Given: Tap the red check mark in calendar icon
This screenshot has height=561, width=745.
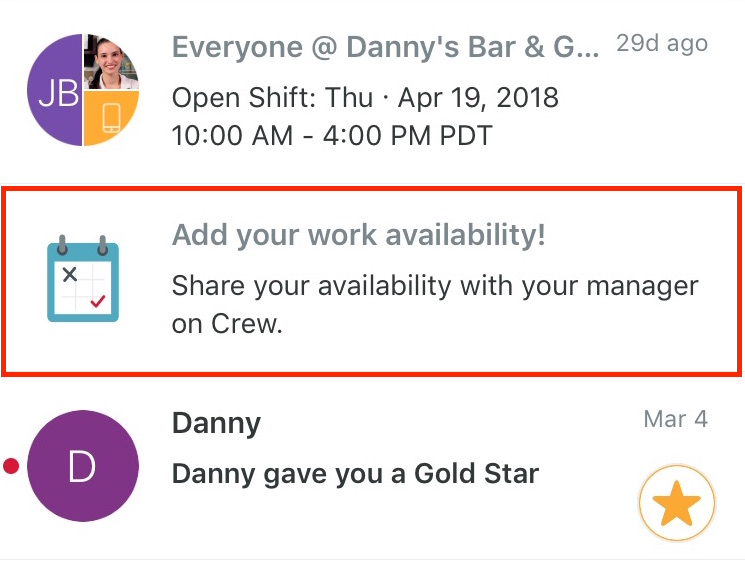Looking at the screenshot, I should tap(98, 301).
